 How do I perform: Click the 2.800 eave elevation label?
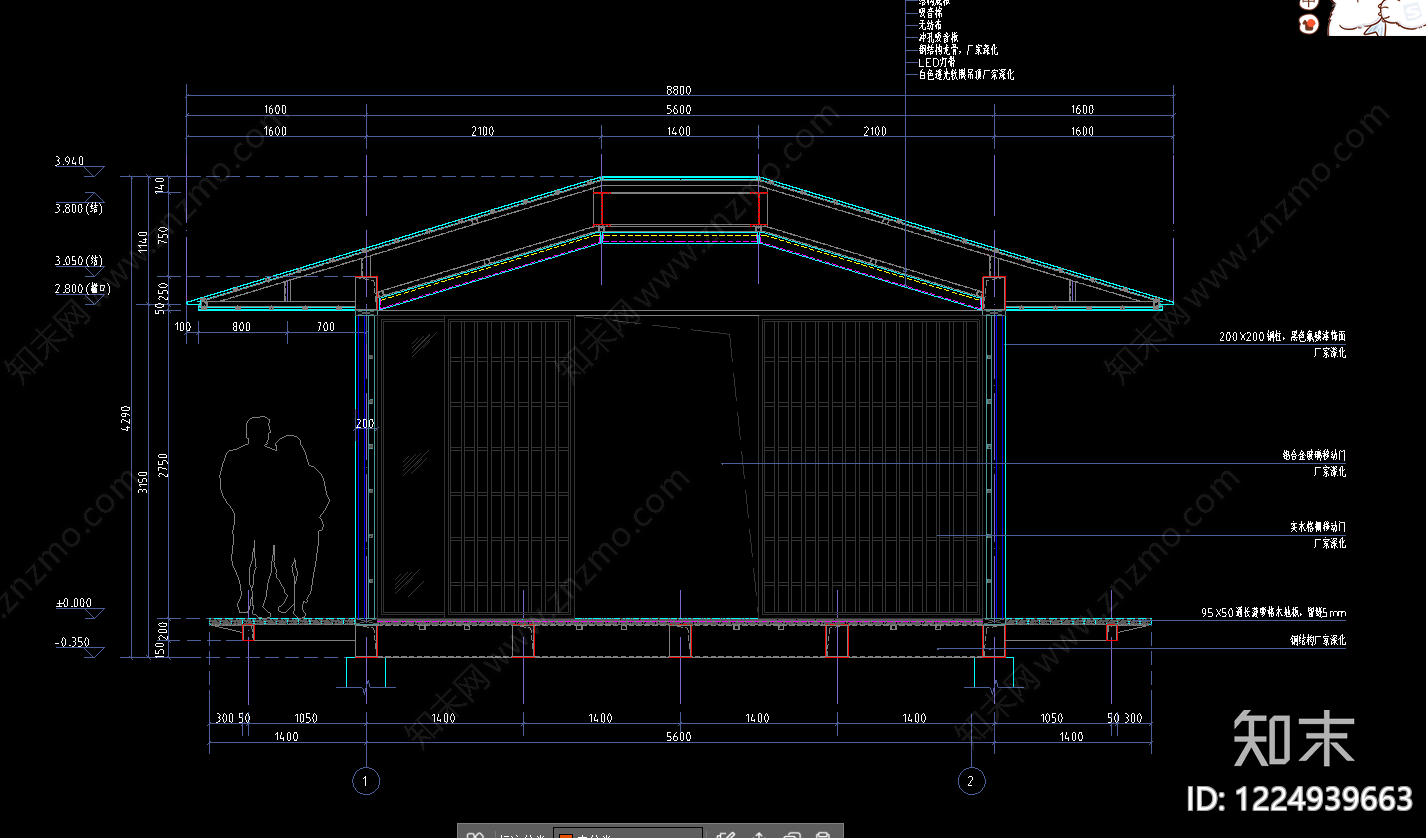81,288
